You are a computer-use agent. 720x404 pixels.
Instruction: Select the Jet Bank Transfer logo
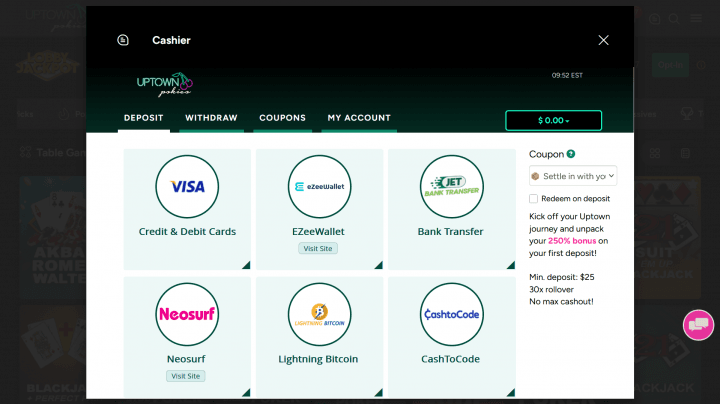(x=452, y=186)
